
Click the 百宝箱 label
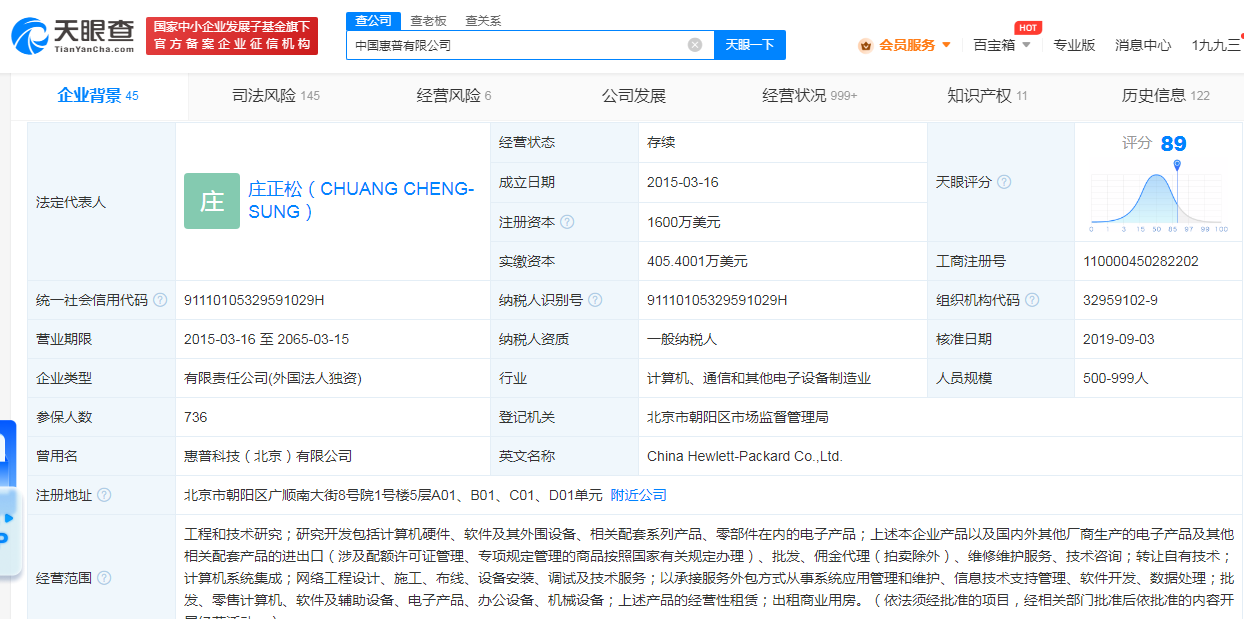pyautogui.click(x=994, y=45)
